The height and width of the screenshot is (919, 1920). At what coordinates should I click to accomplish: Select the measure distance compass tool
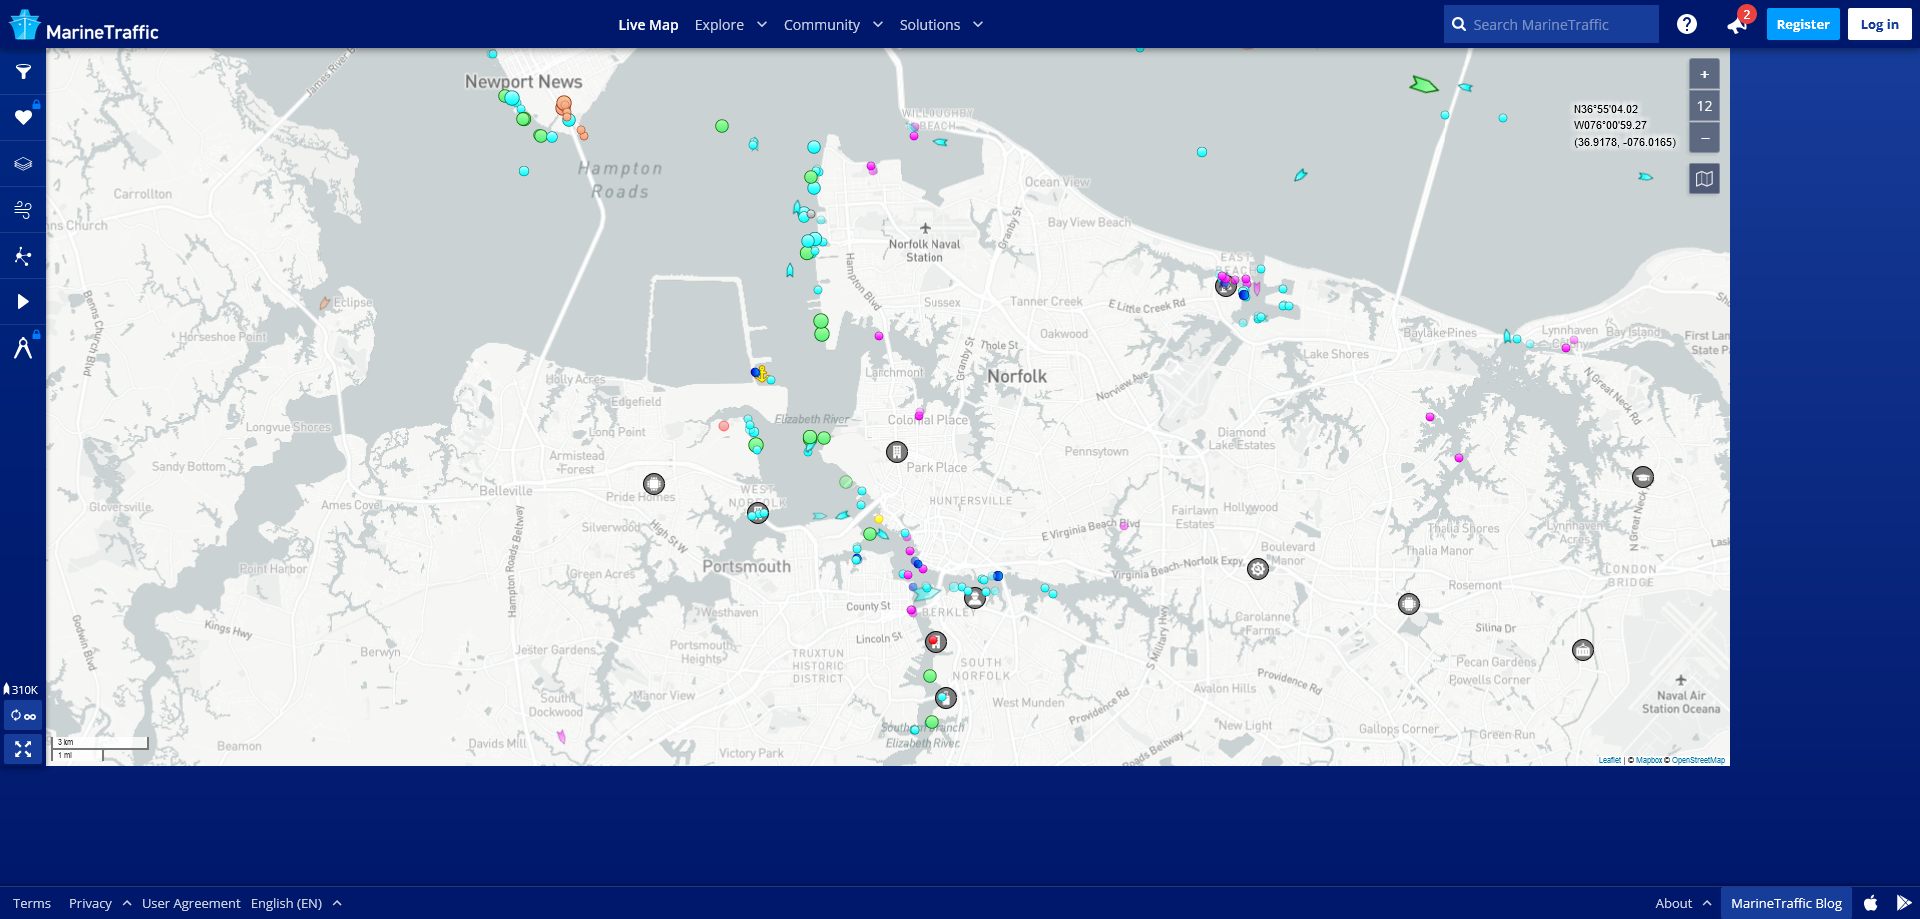[23, 348]
